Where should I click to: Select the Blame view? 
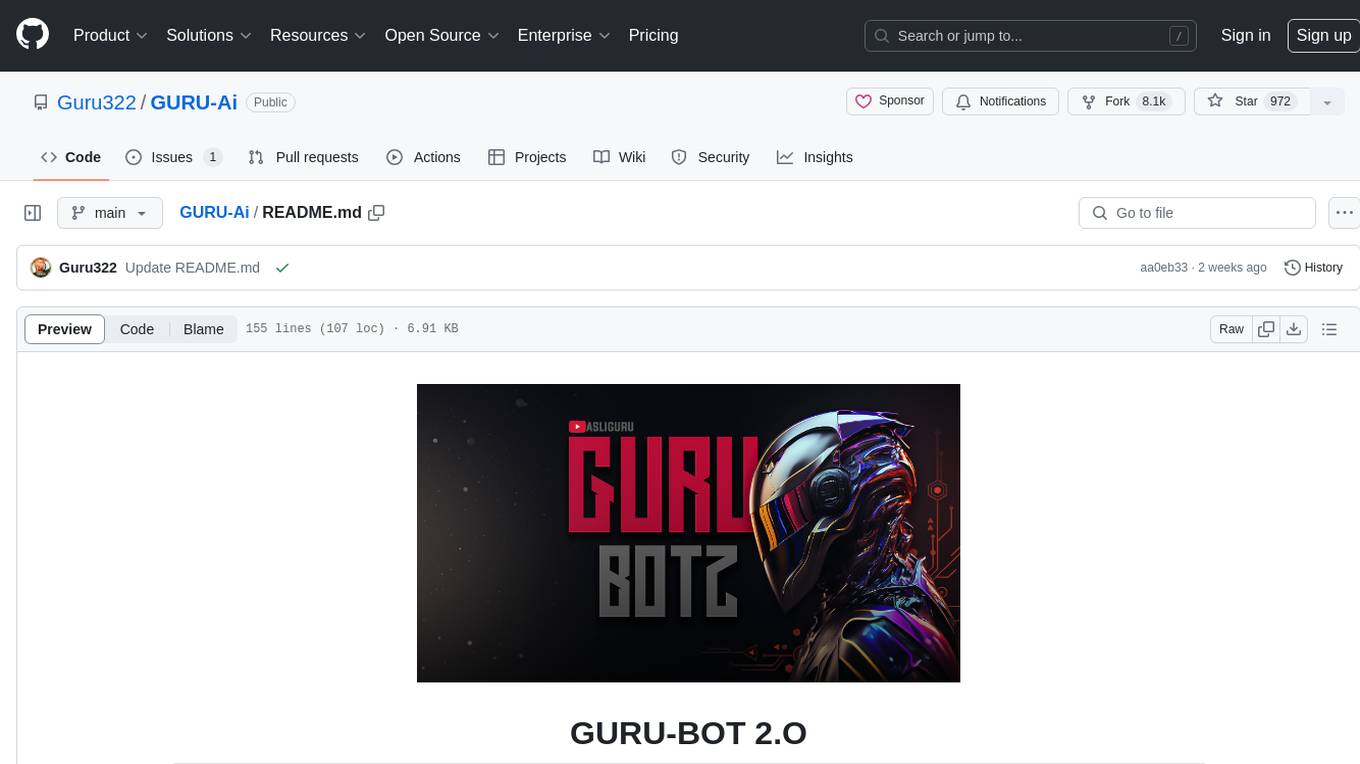pos(203,329)
